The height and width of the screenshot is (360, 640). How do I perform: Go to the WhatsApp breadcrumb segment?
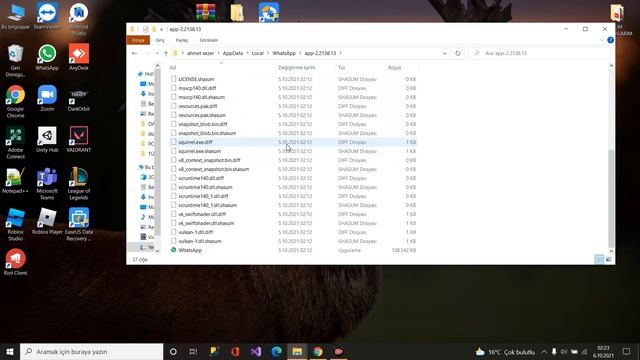tap(284, 53)
